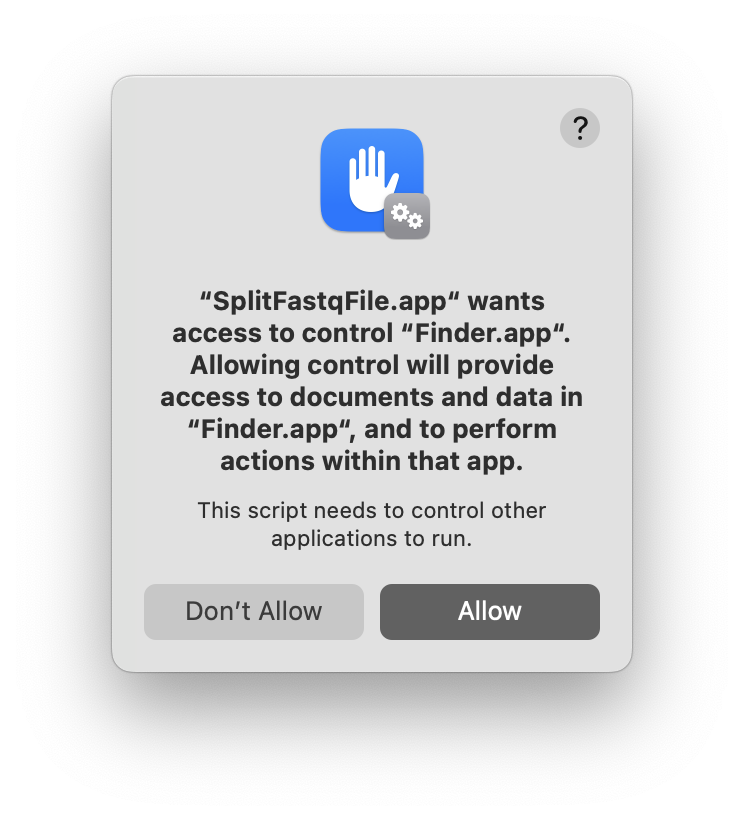Grant control by choosing Allow
Viewport: 744px width, 820px height.
490,611
